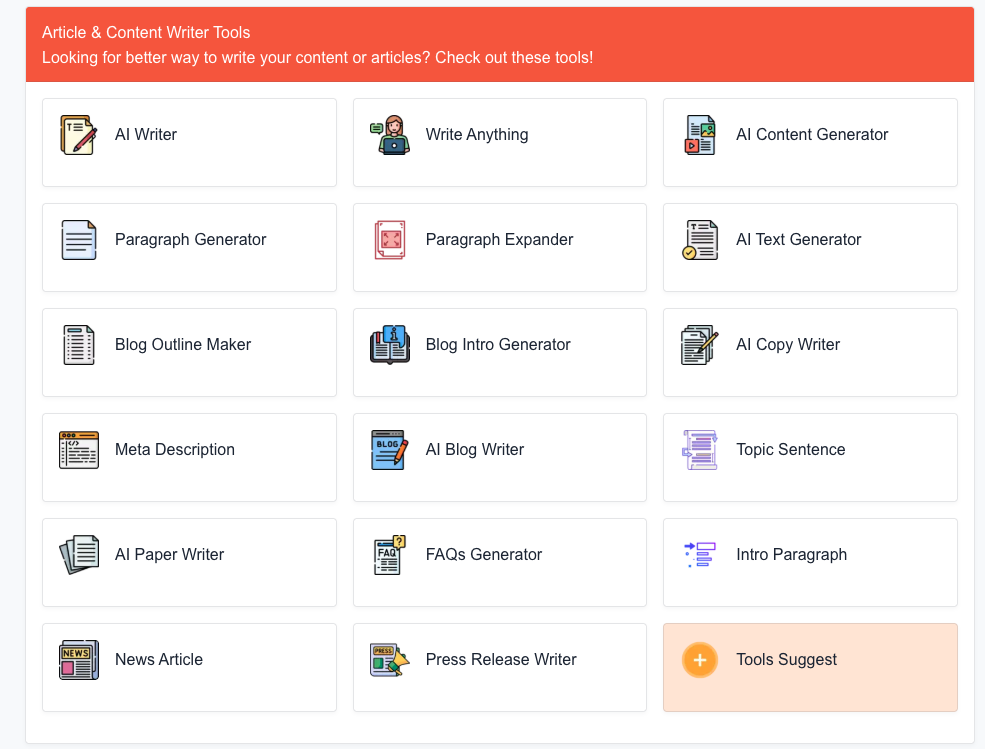This screenshot has height=749, width=985.
Task: Click the Article & Content Writer Tools header
Action: [146, 33]
